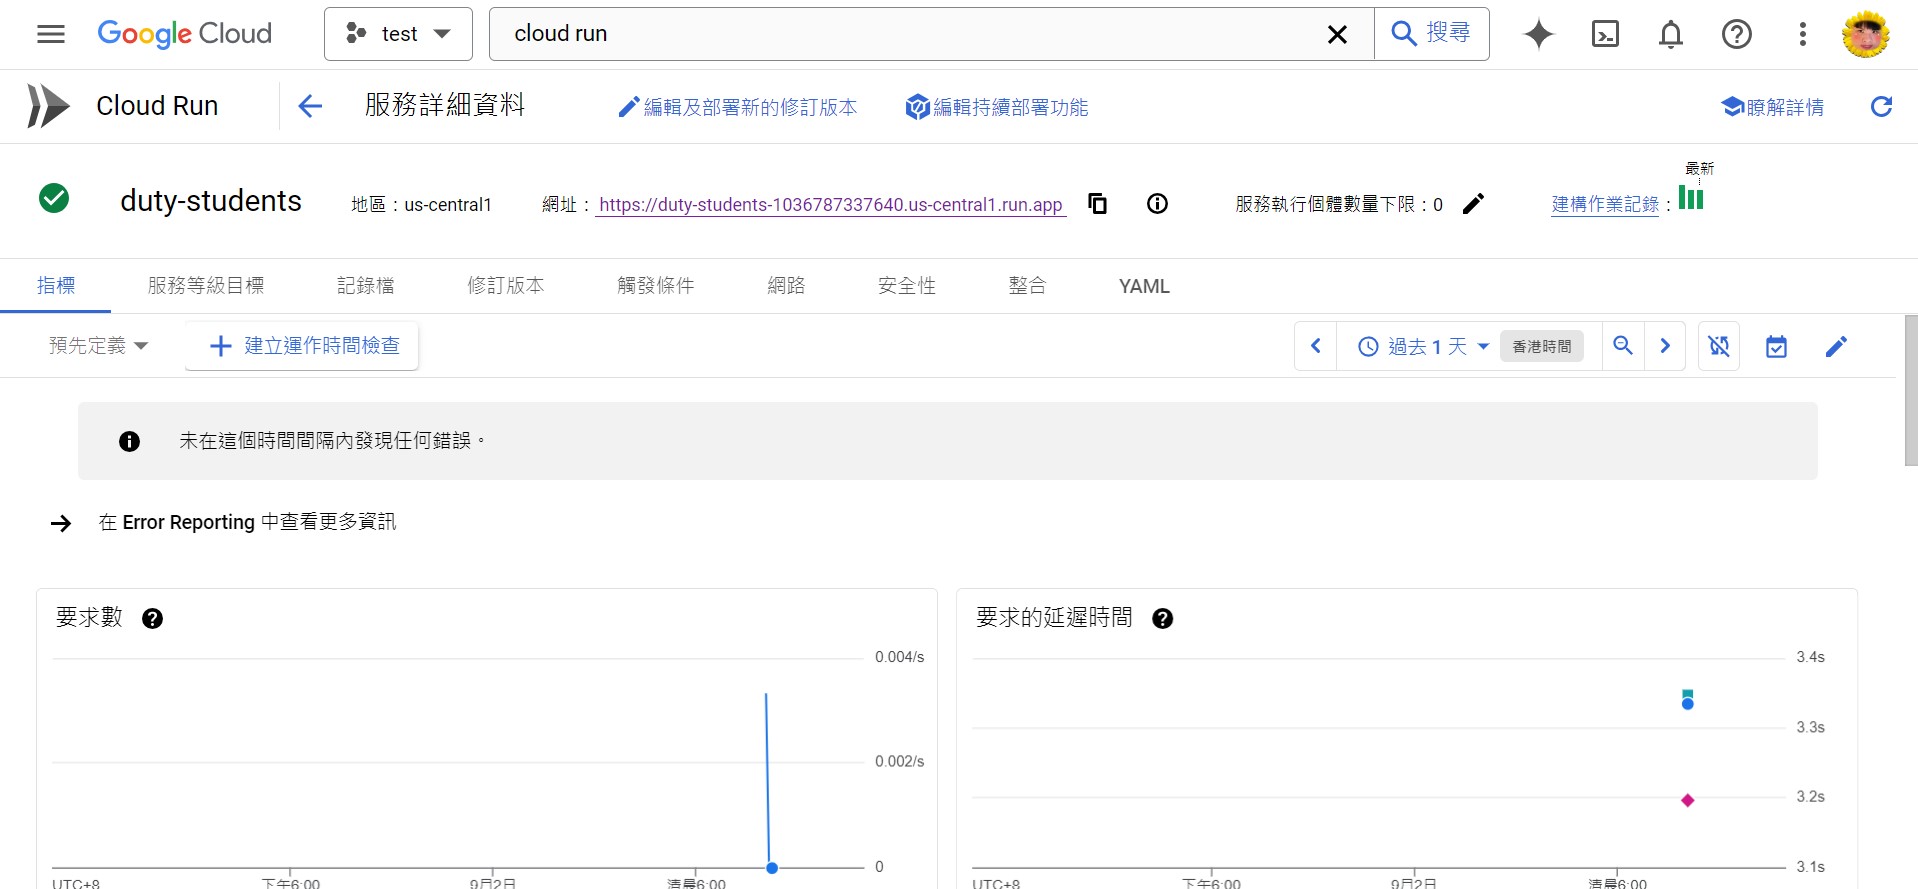Toggle the events calendar icon

click(1776, 347)
